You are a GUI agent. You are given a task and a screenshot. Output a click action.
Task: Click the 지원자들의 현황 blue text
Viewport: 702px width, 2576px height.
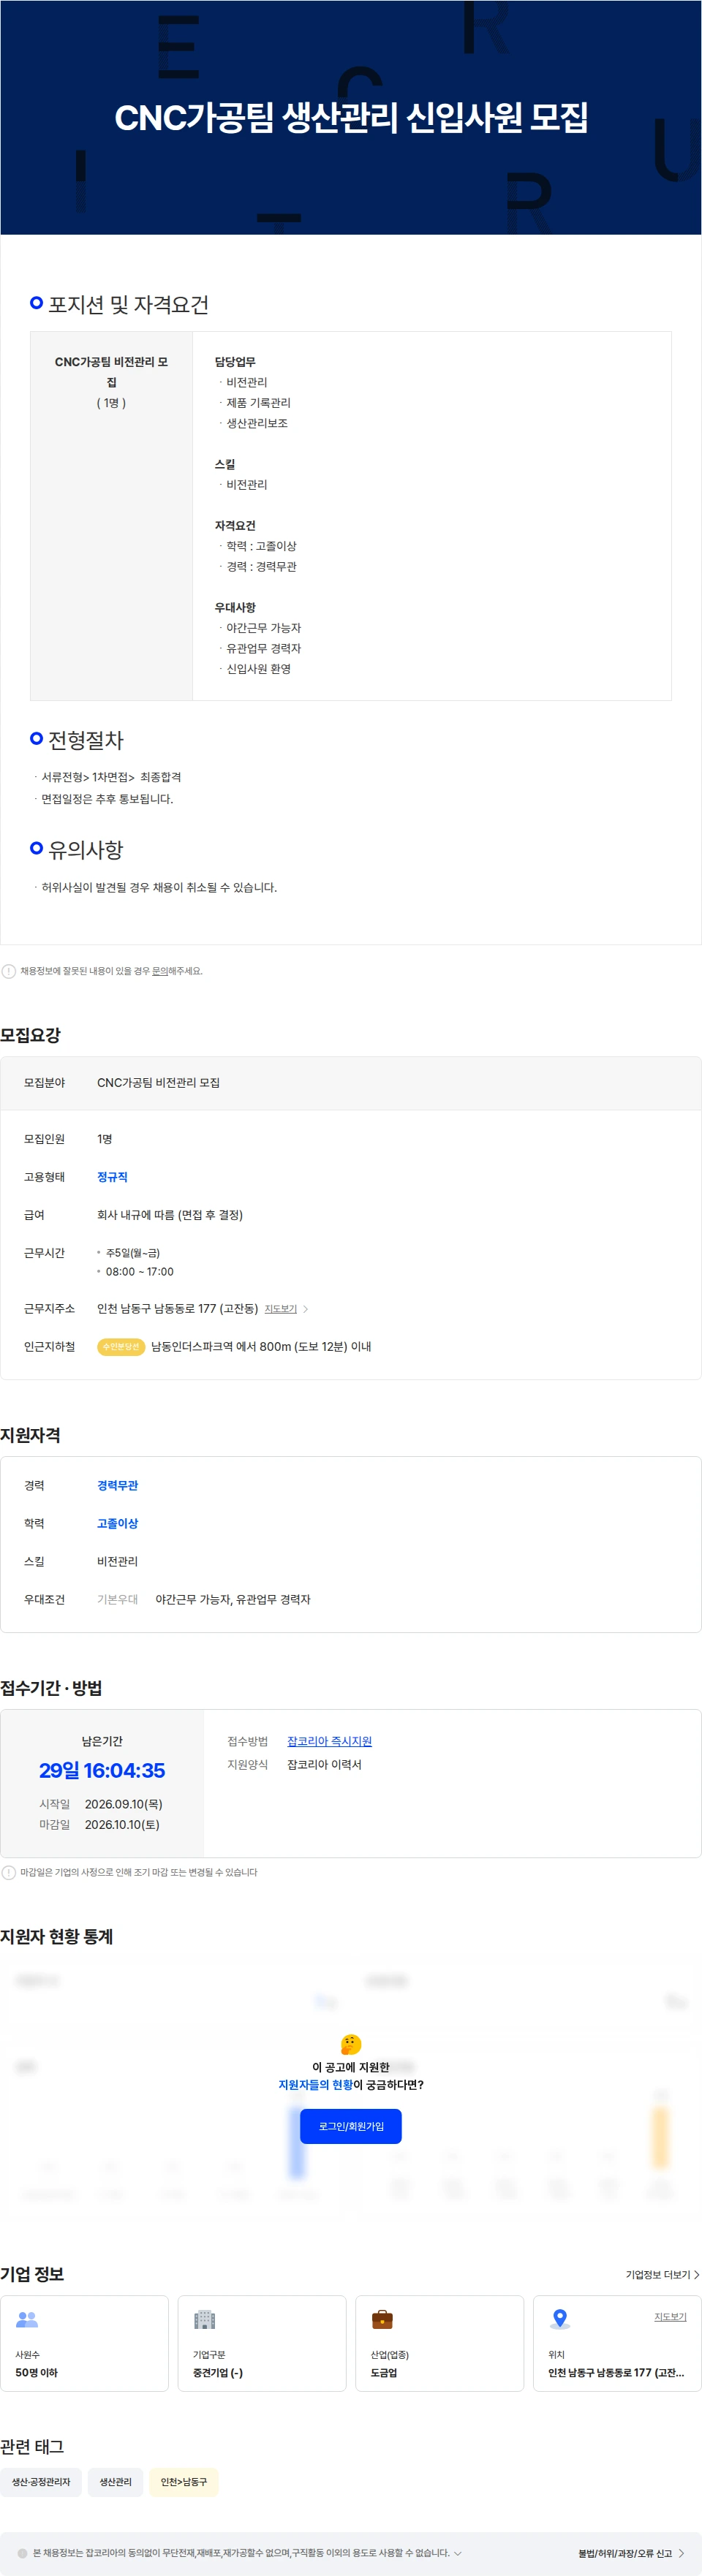tap(315, 2085)
